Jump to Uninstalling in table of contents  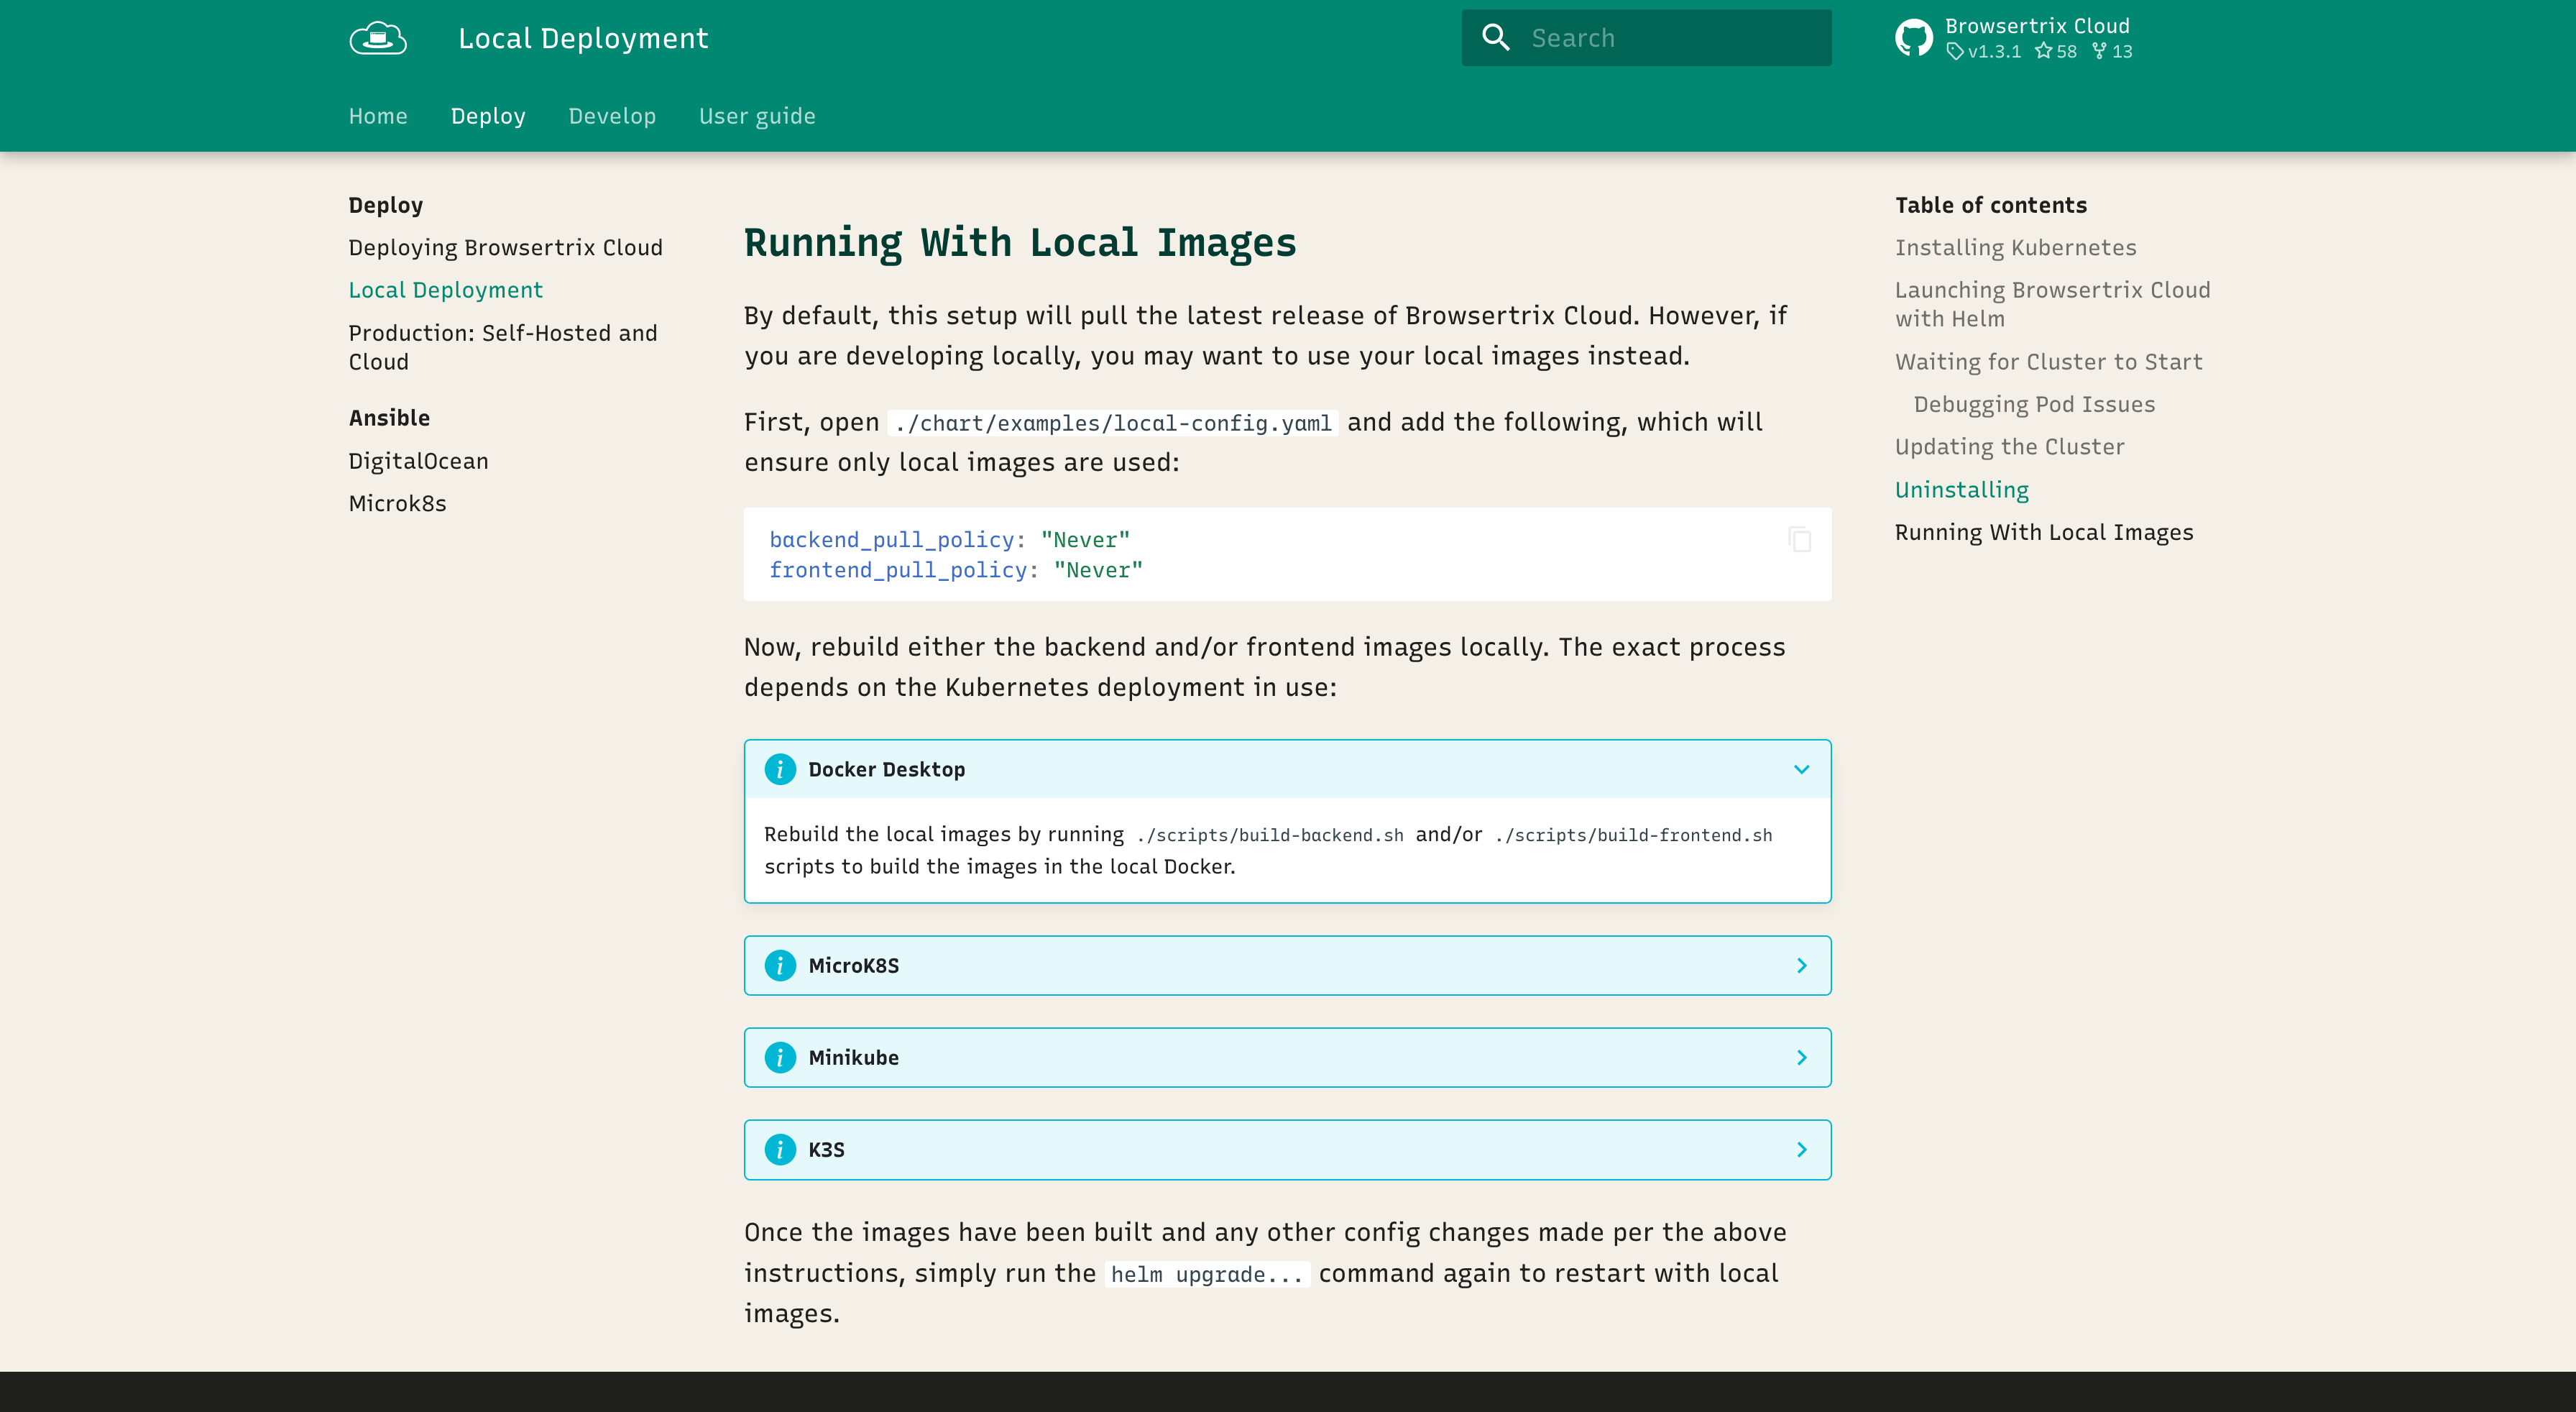coord(1961,490)
